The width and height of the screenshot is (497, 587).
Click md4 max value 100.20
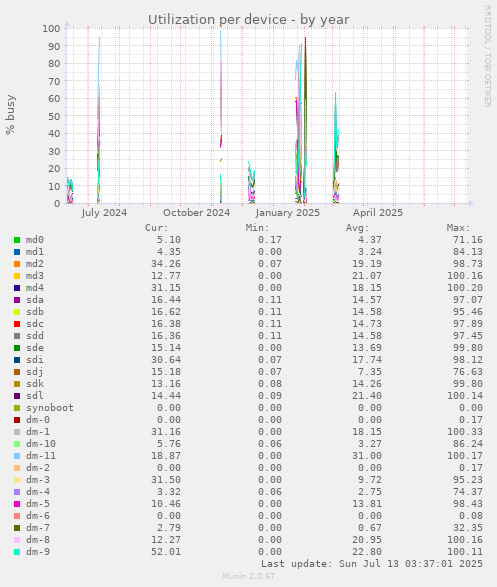pos(465,288)
